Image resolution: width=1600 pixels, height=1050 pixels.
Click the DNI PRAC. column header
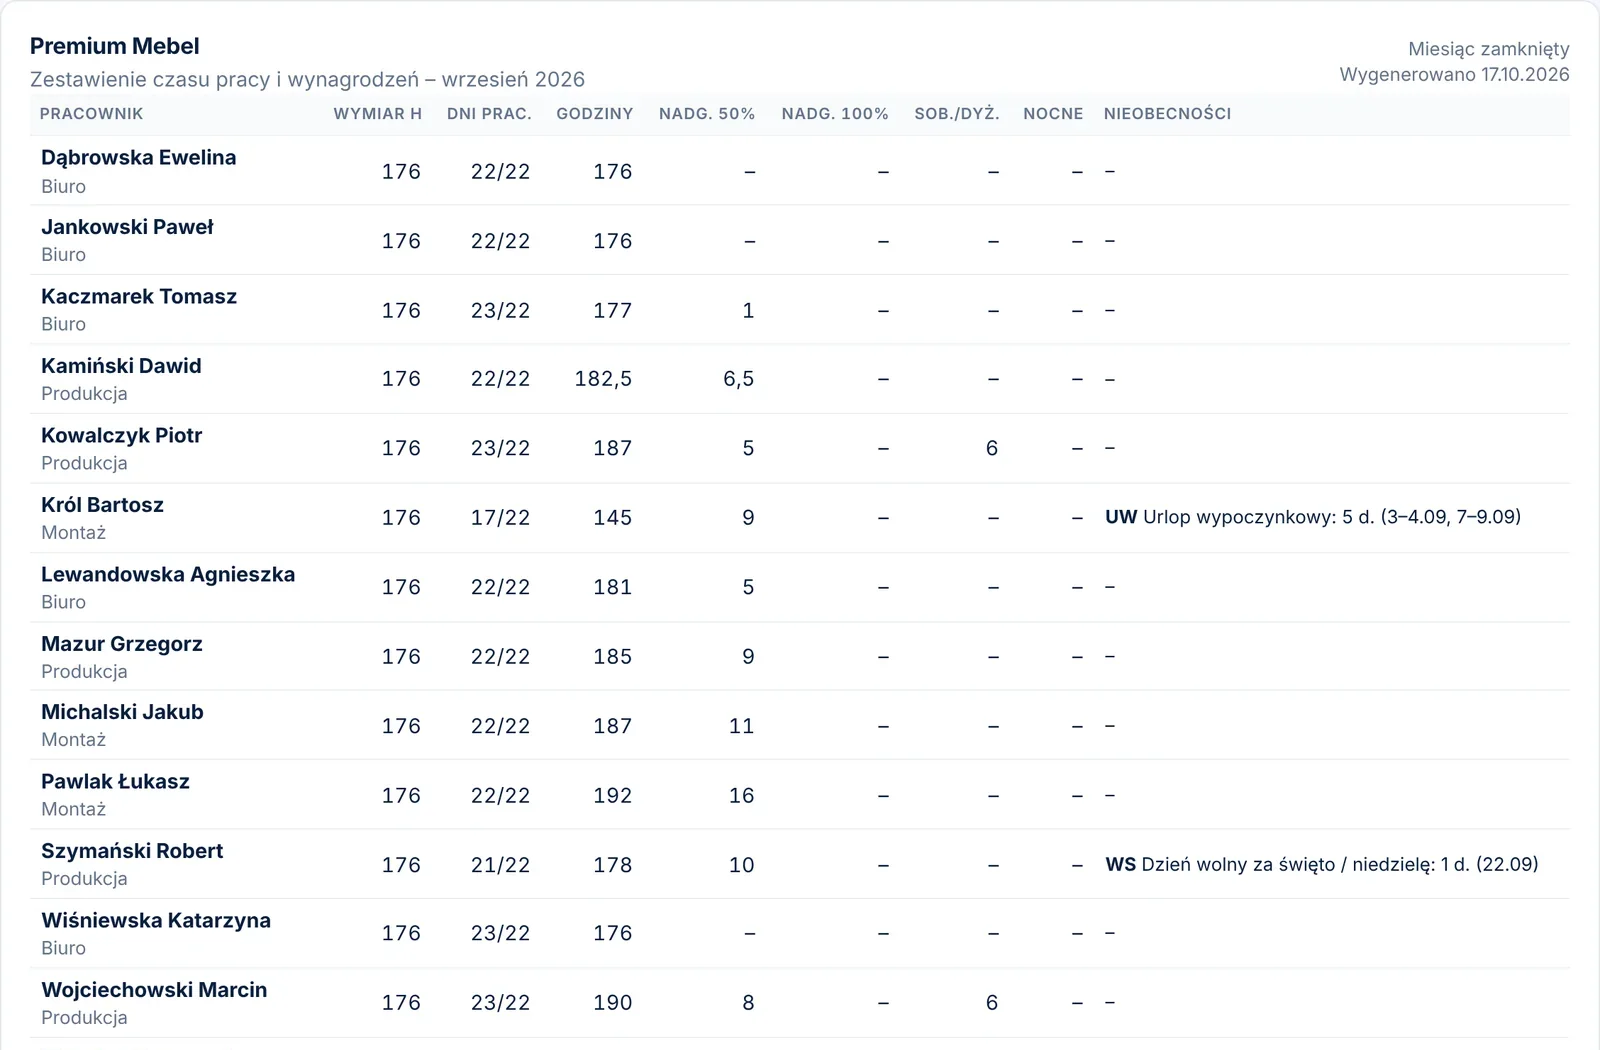click(489, 114)
